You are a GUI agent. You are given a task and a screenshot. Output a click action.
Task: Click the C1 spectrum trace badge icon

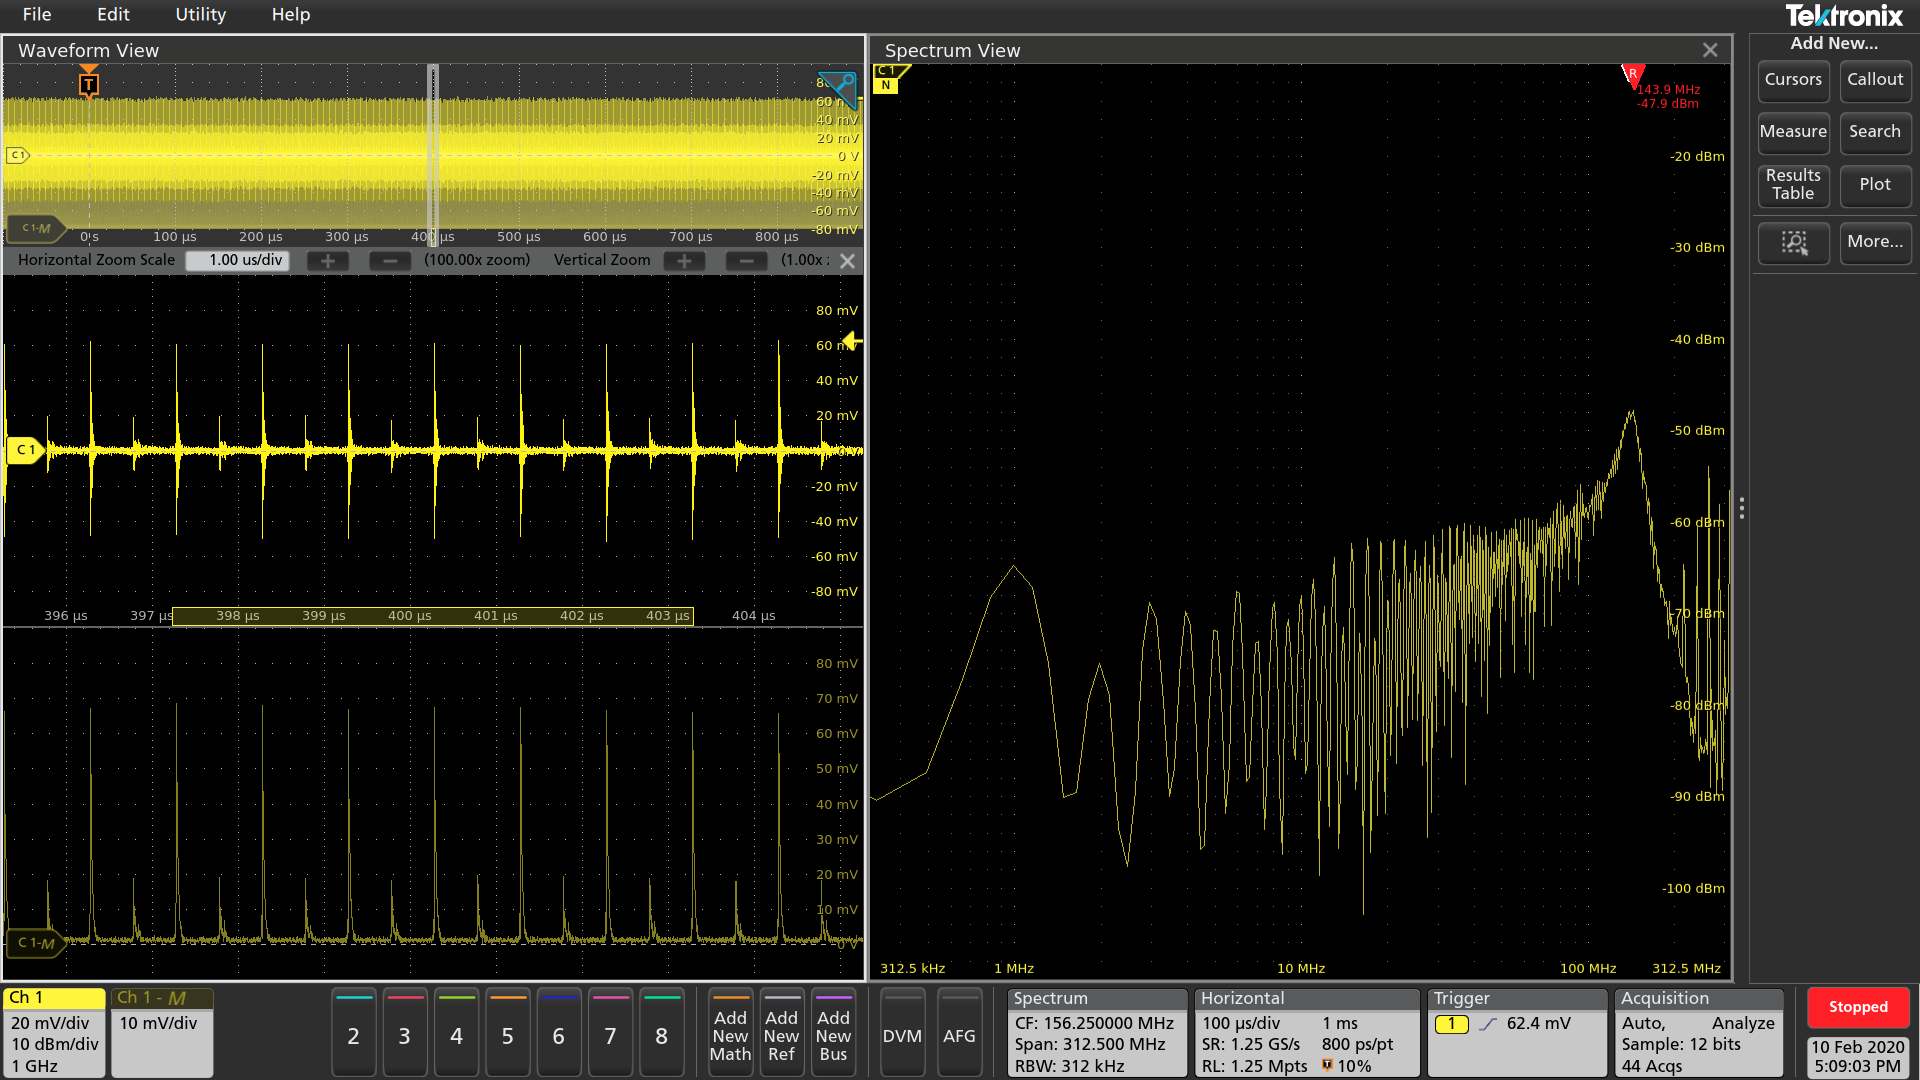[887, 78]
